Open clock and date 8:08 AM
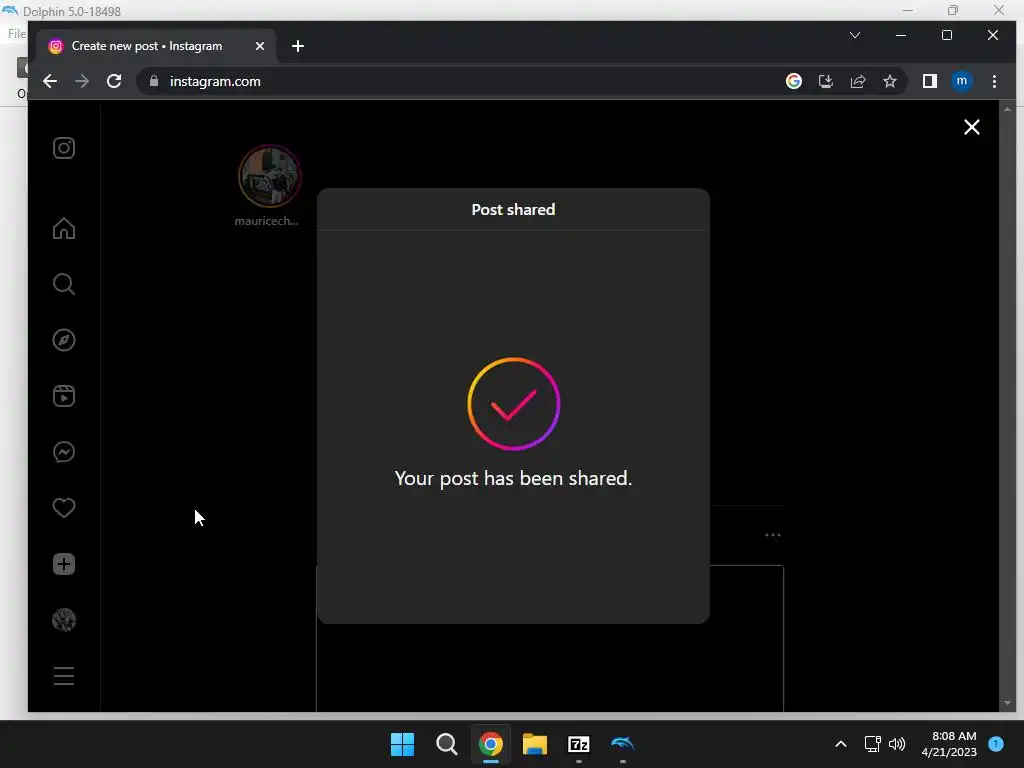The image size is (1024, 768). 949,744
